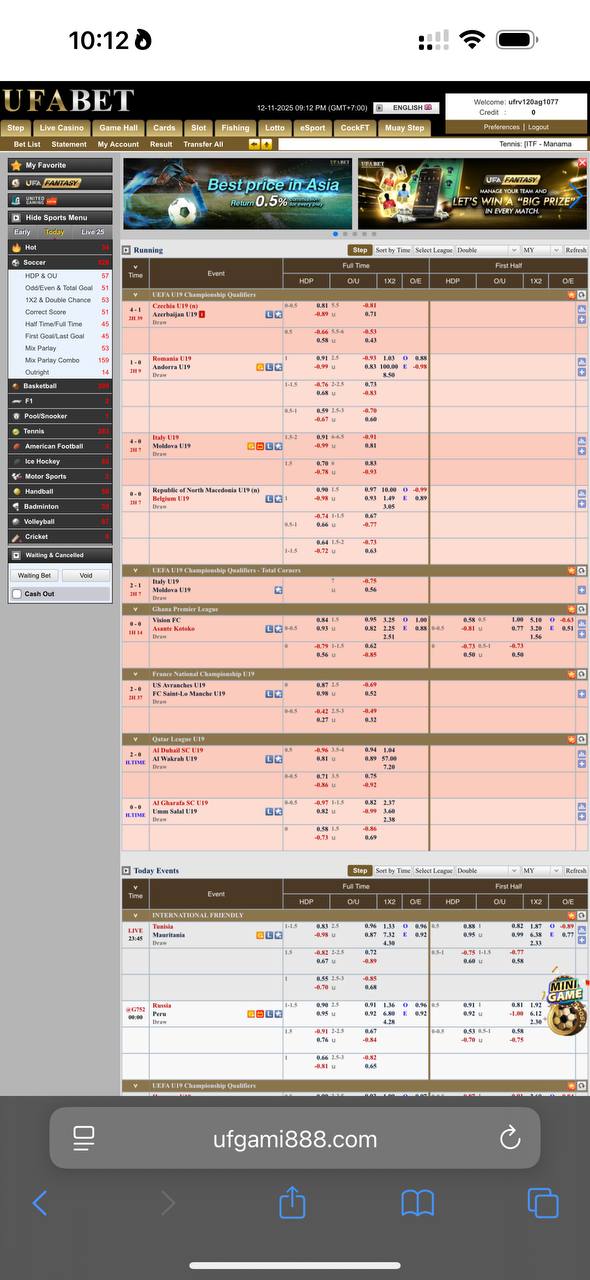Open Safari page menu icon in address bar
Viewport: 590px width, 1280px height.
84,1138
